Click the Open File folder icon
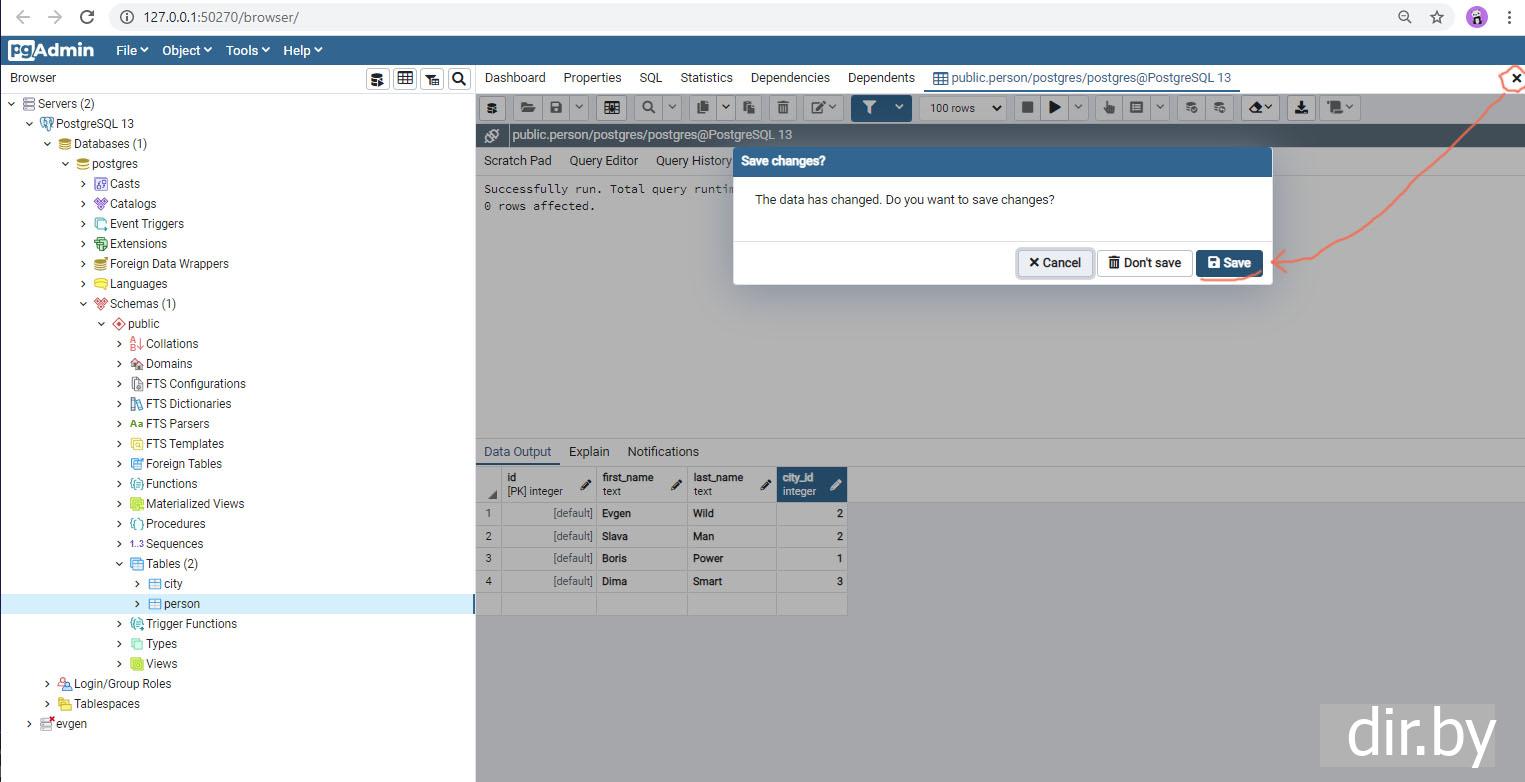 (527, 108)
